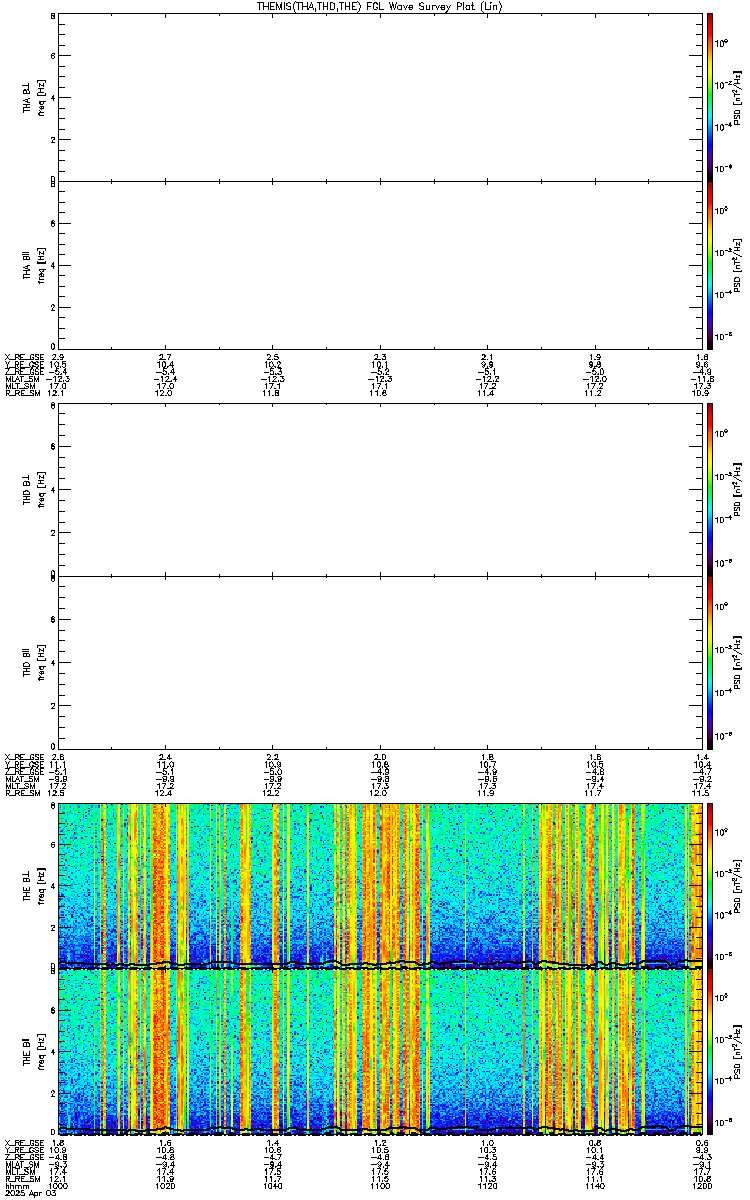This screenshot has height=1200, width=750.
Task: Click the 'THA B∥ freq [Hz]' y-axis label
Action: point(33,265)
